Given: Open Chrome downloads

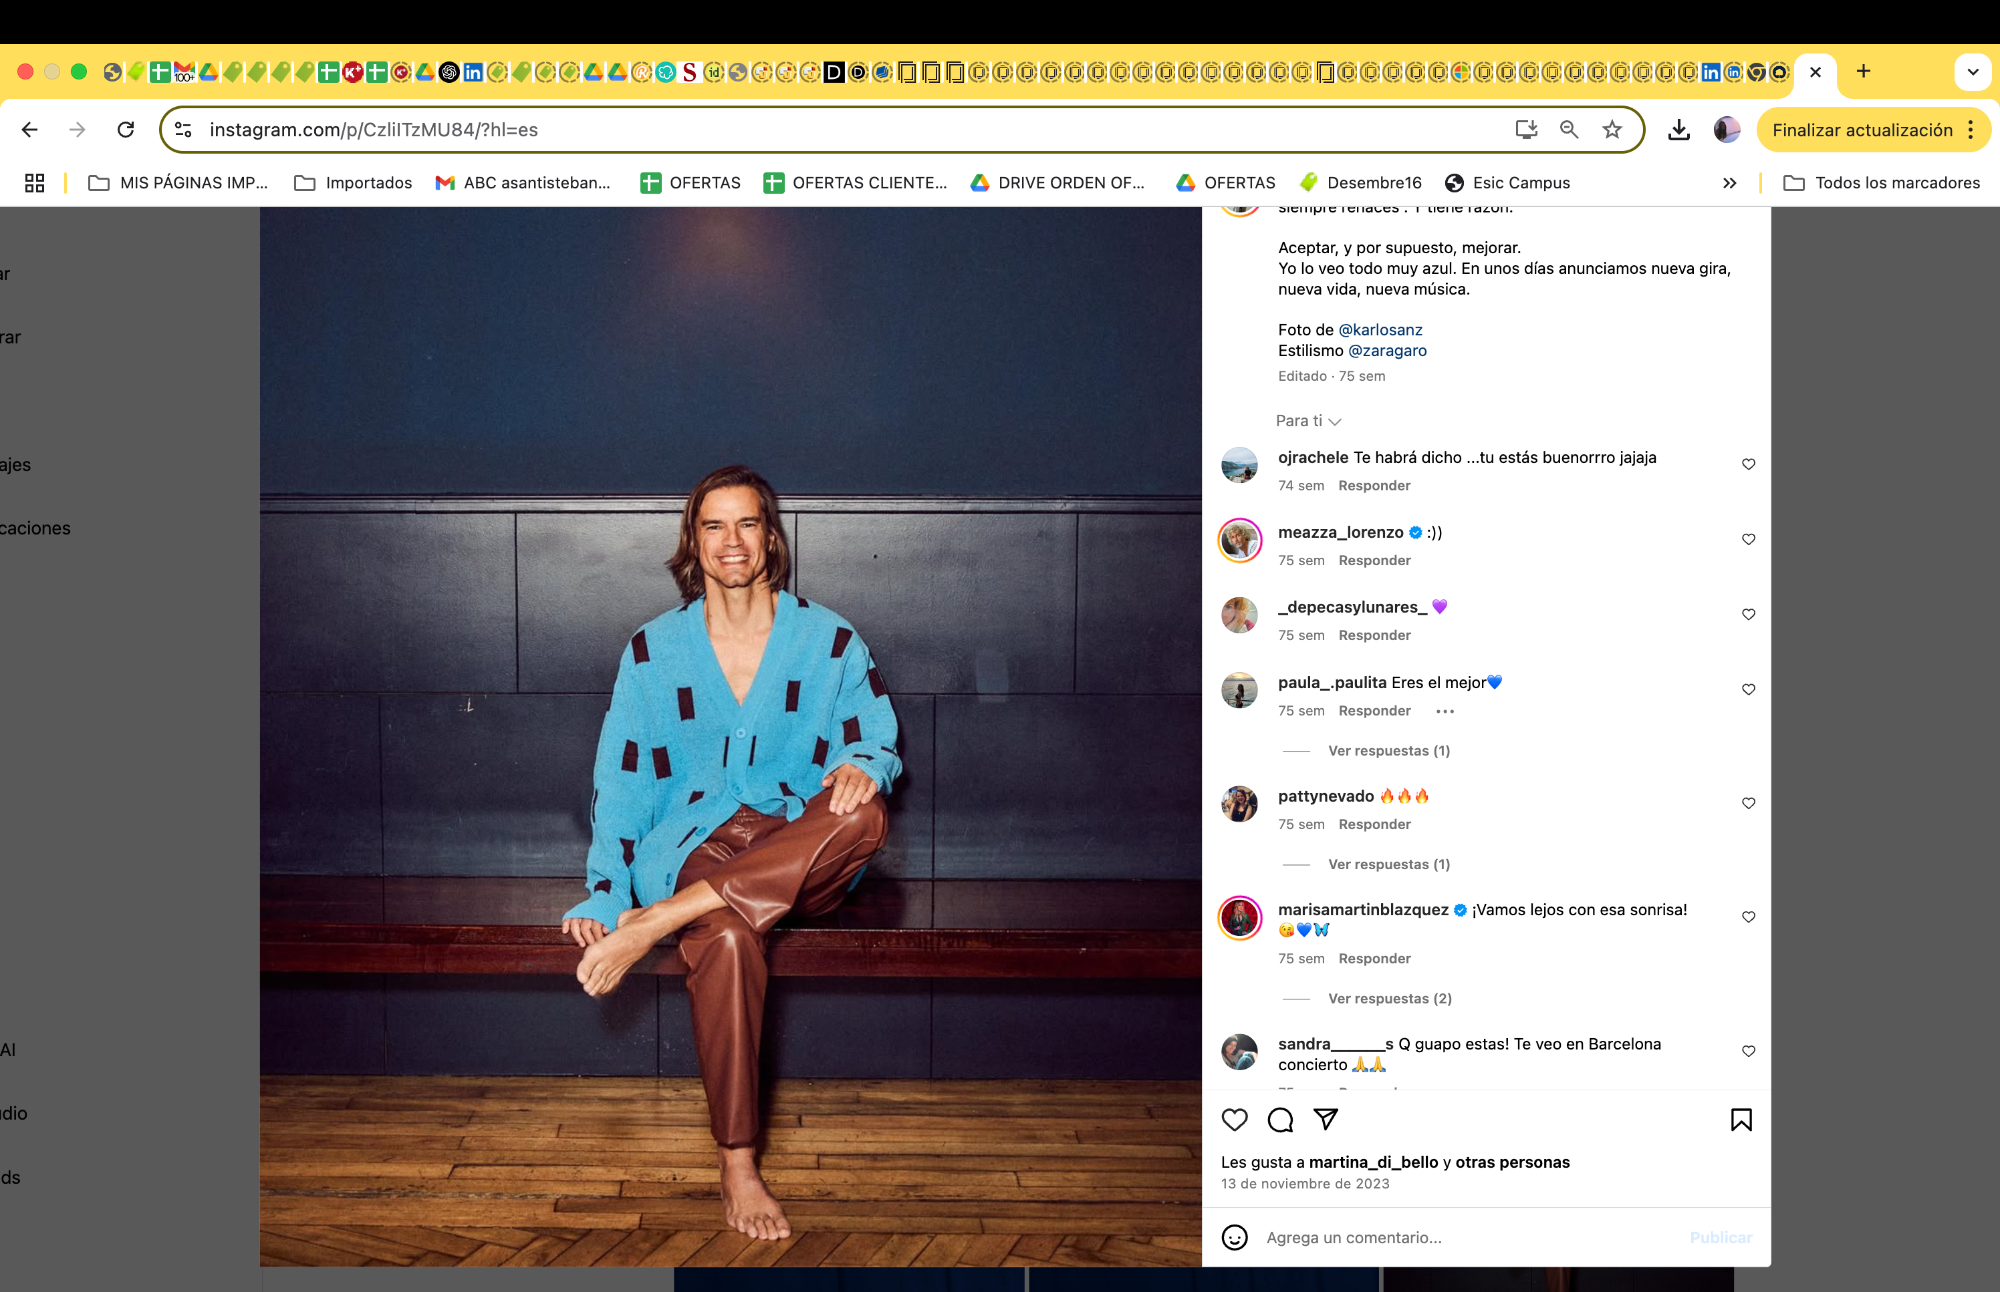Looking at the screenshot, I should (1679, 130).
